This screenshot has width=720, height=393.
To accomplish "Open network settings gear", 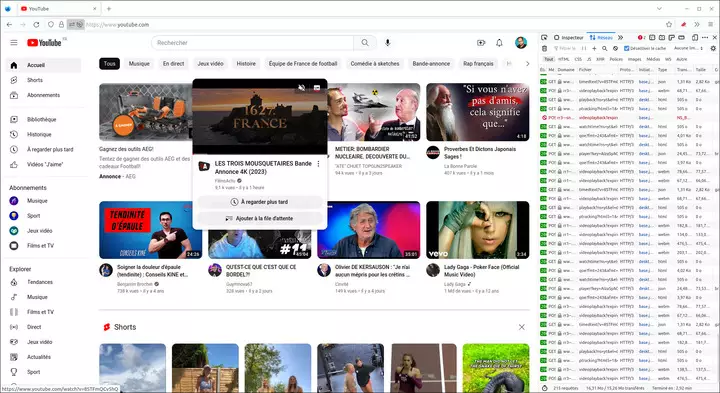I will 713,48.
